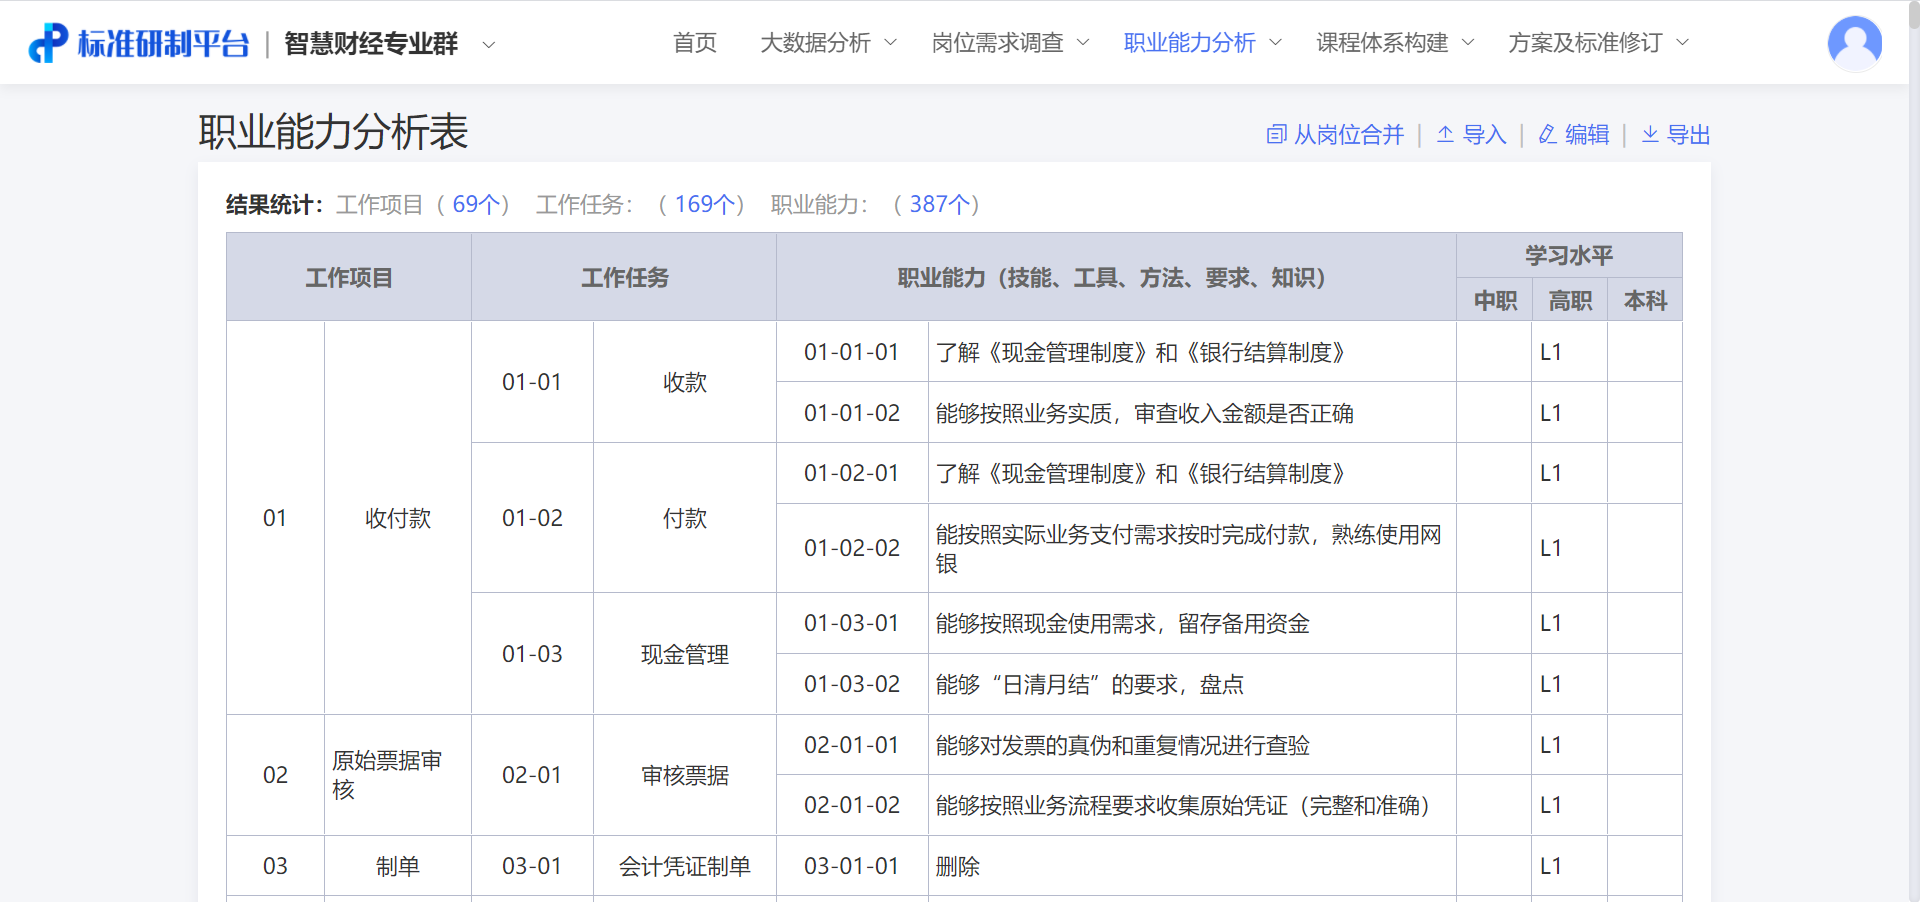Click the 标准研制平台 logo icon
The image size is (1920, 902).
(x=47, y=43)
